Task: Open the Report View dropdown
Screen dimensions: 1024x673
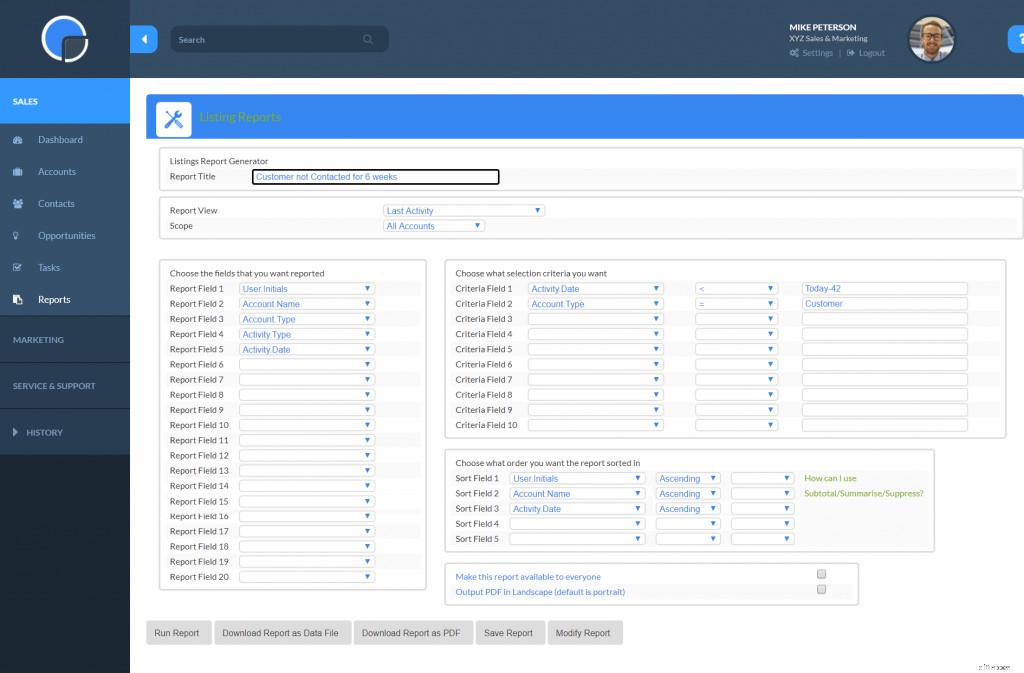Action: point(462,210)
